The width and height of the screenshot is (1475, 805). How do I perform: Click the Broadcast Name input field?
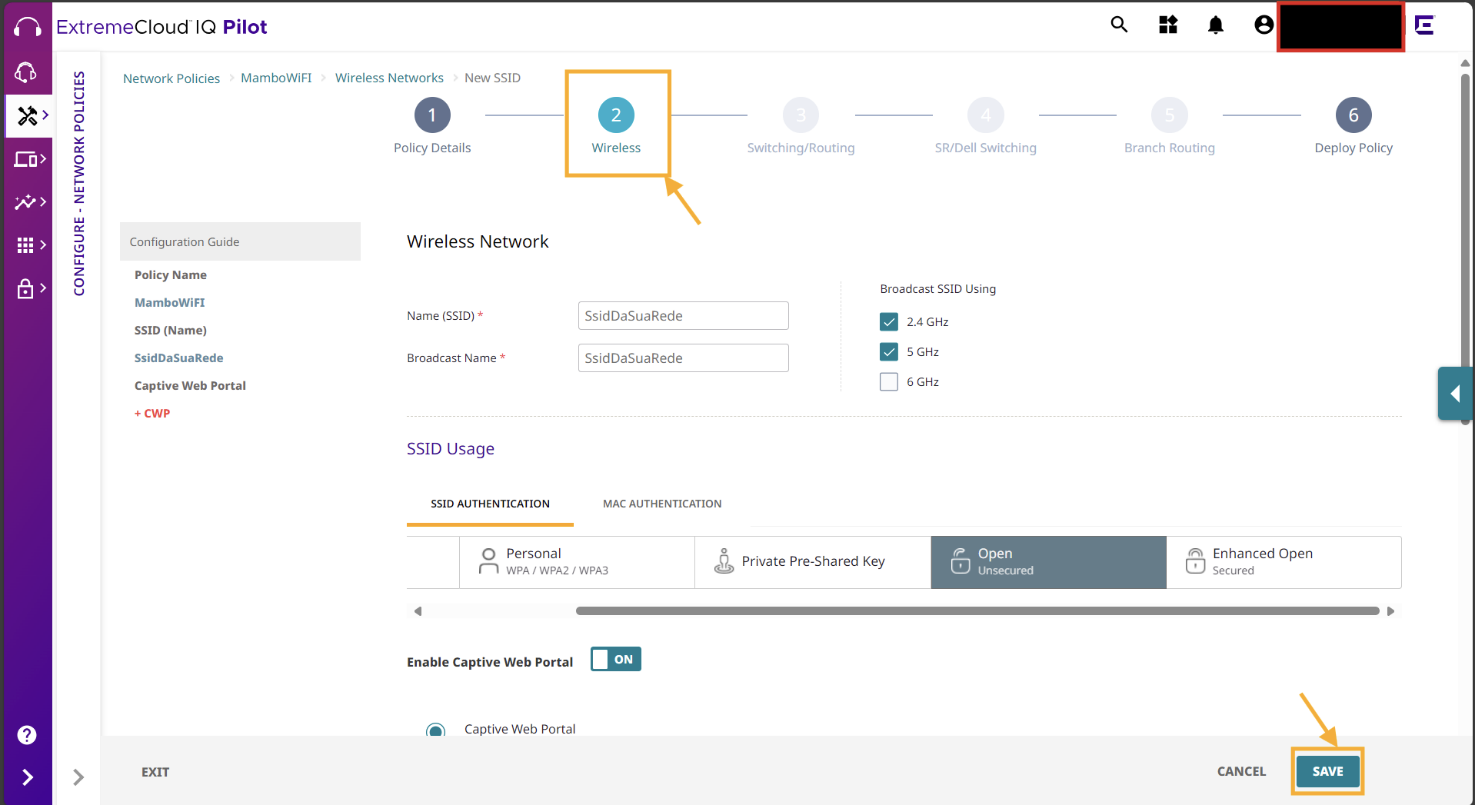click(x=683, y=358)
